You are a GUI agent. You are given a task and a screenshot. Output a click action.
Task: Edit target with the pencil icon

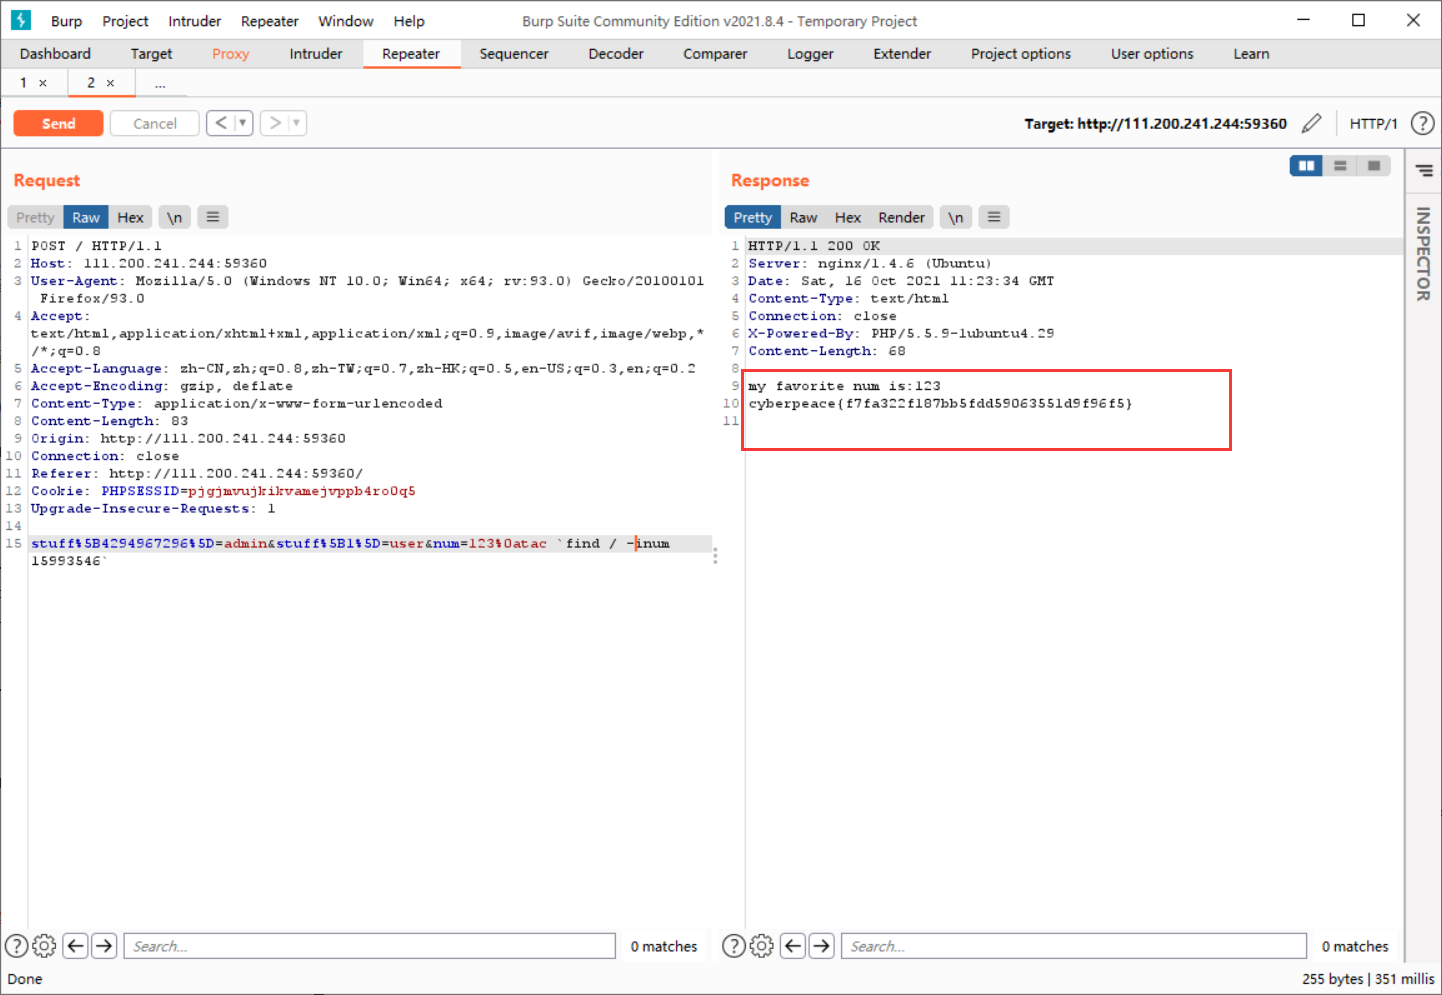coord(1311,123)
